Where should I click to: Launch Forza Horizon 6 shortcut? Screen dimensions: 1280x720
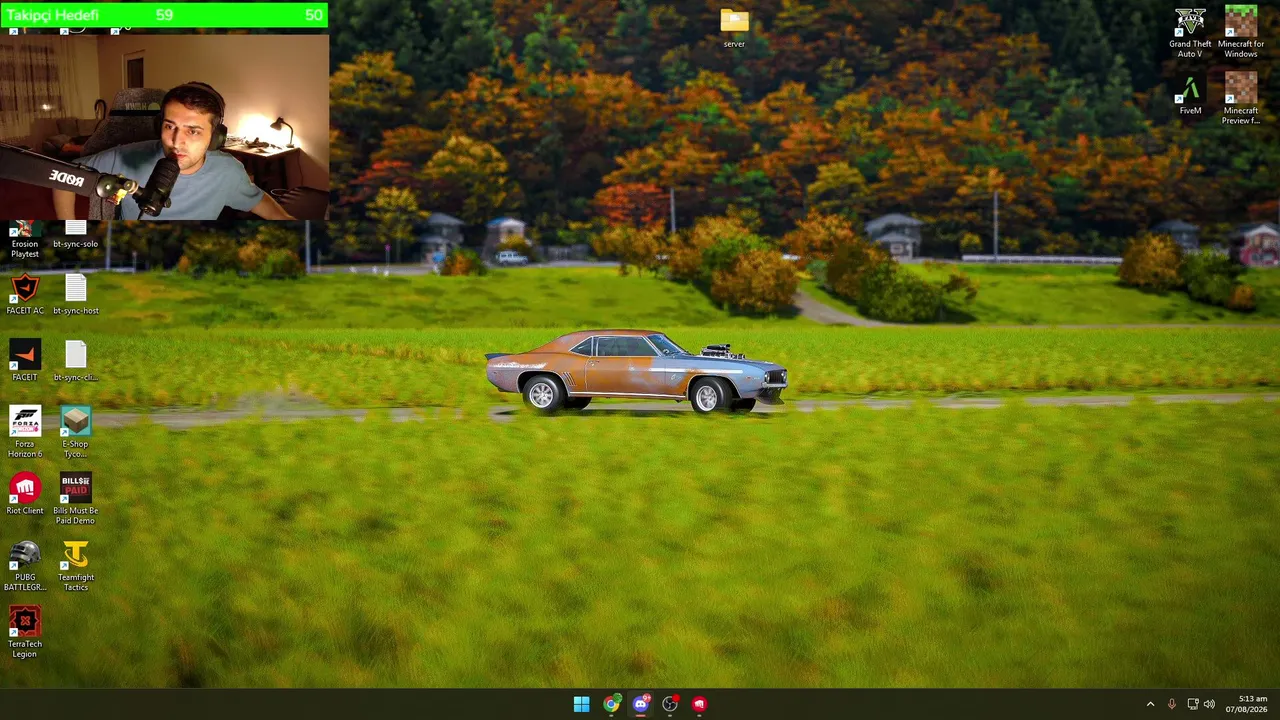[25, 432]
